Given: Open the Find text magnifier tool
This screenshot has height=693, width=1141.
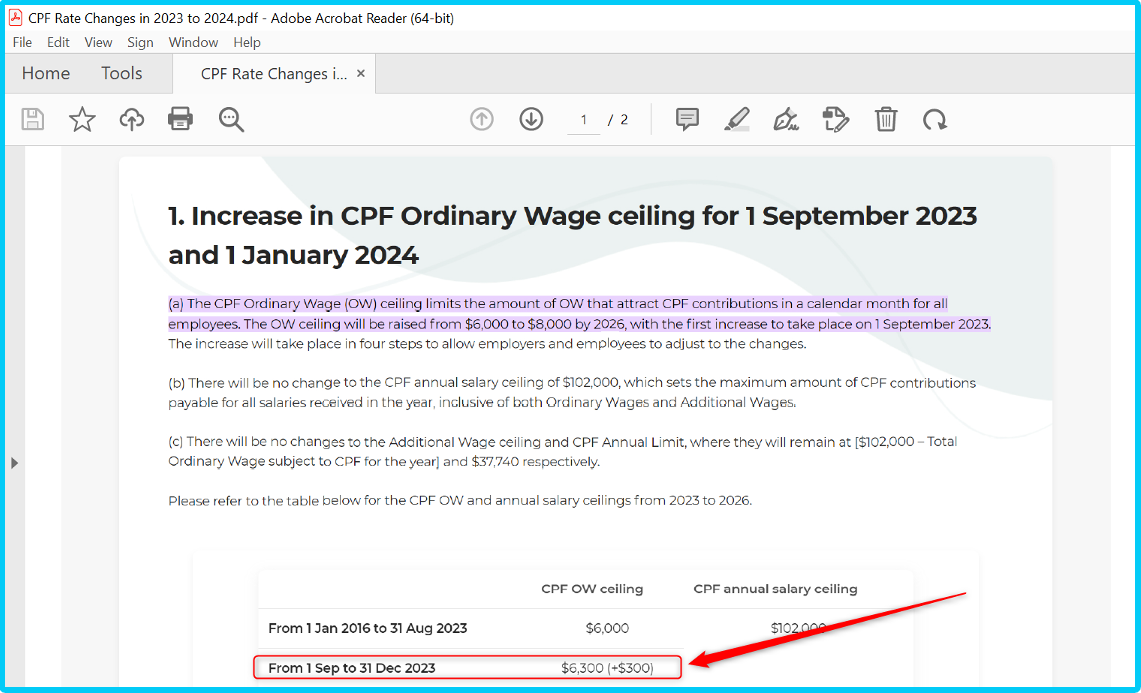Looking at the screenshot, I should (x=231, y=120).
